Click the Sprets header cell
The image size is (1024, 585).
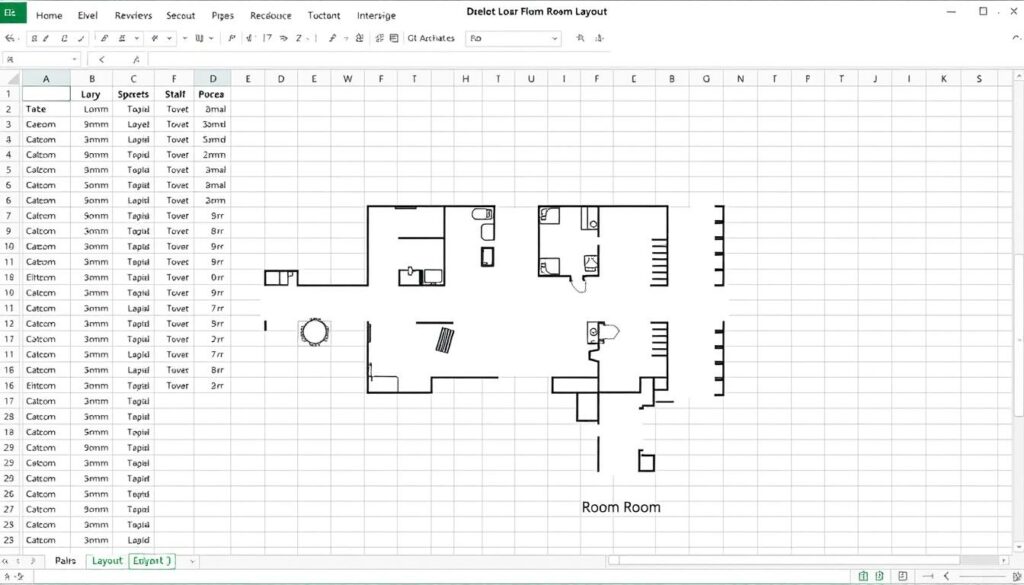pyautogui.click(x=133, y=94)
